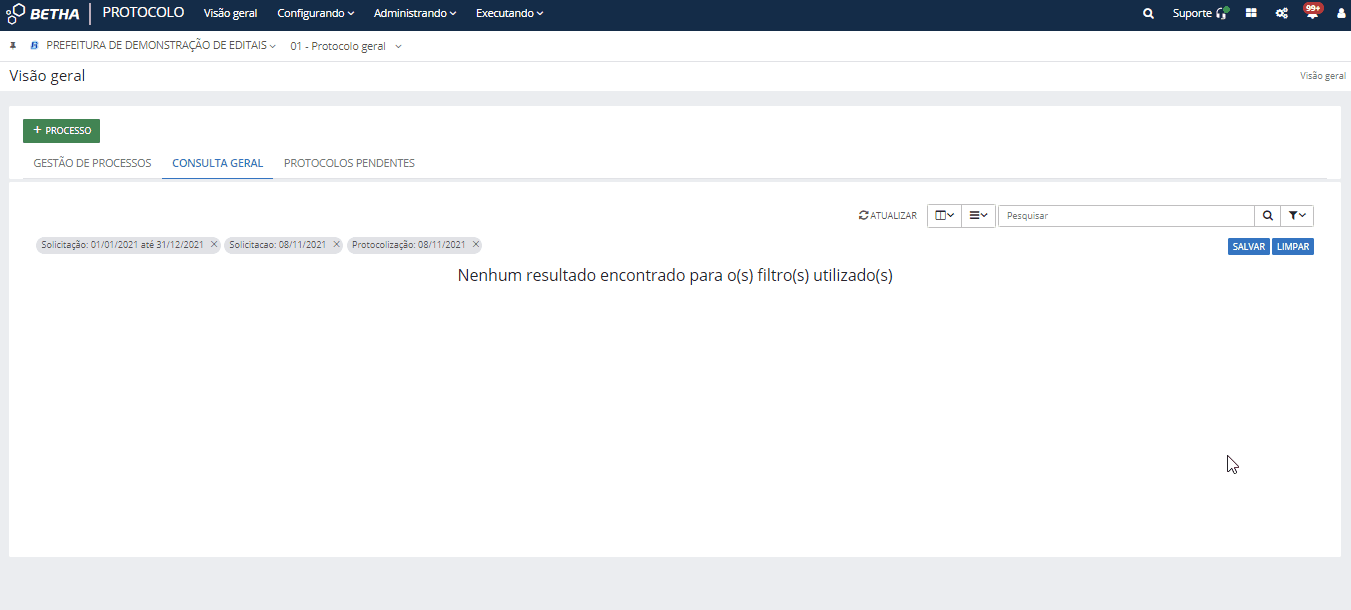Switch to the Protocolos Pendentes tab
1351x610 pixels.
click(349, 163)
